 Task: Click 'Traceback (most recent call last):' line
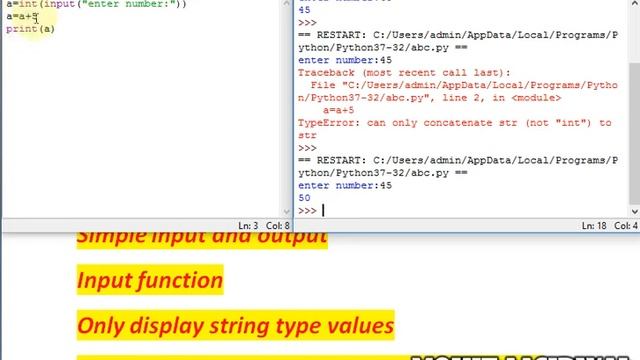click(x=404, y=73)
